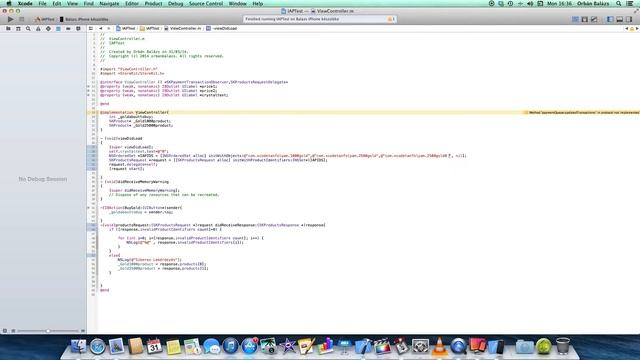
Task: Open the File menu
Action: (42, 4)
